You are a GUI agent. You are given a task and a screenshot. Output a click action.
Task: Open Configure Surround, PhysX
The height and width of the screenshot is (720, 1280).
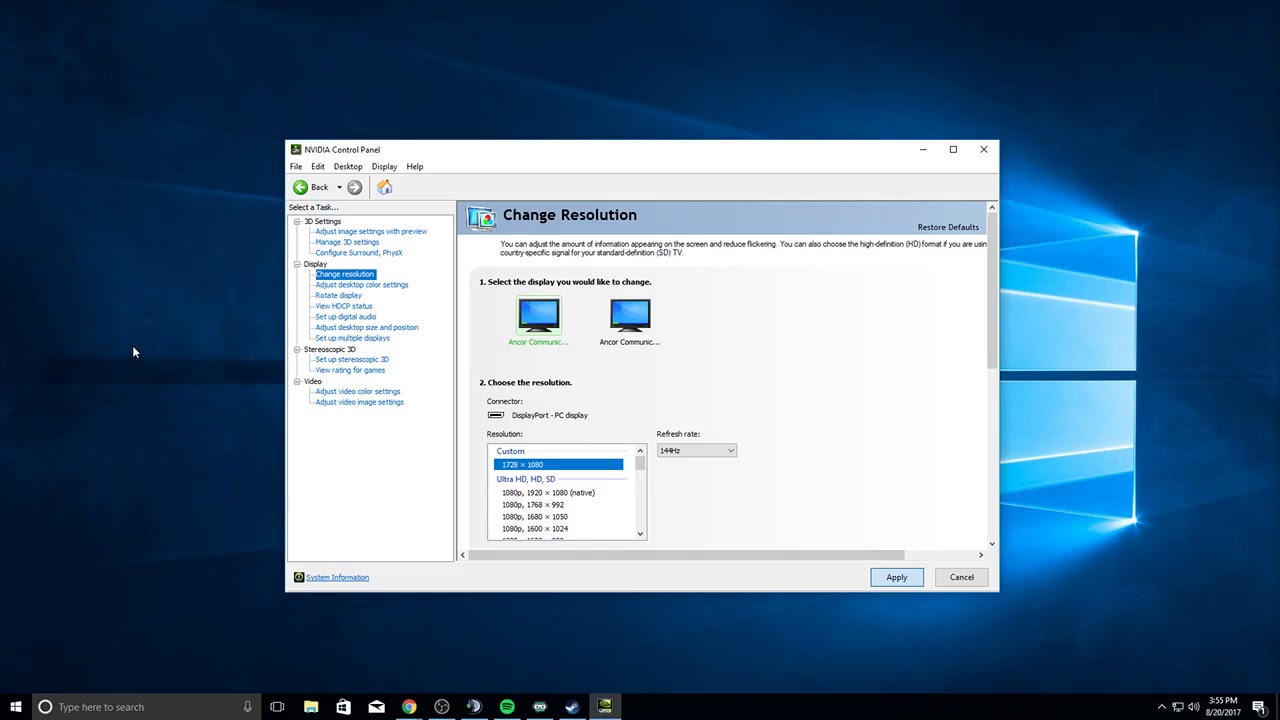359,253
